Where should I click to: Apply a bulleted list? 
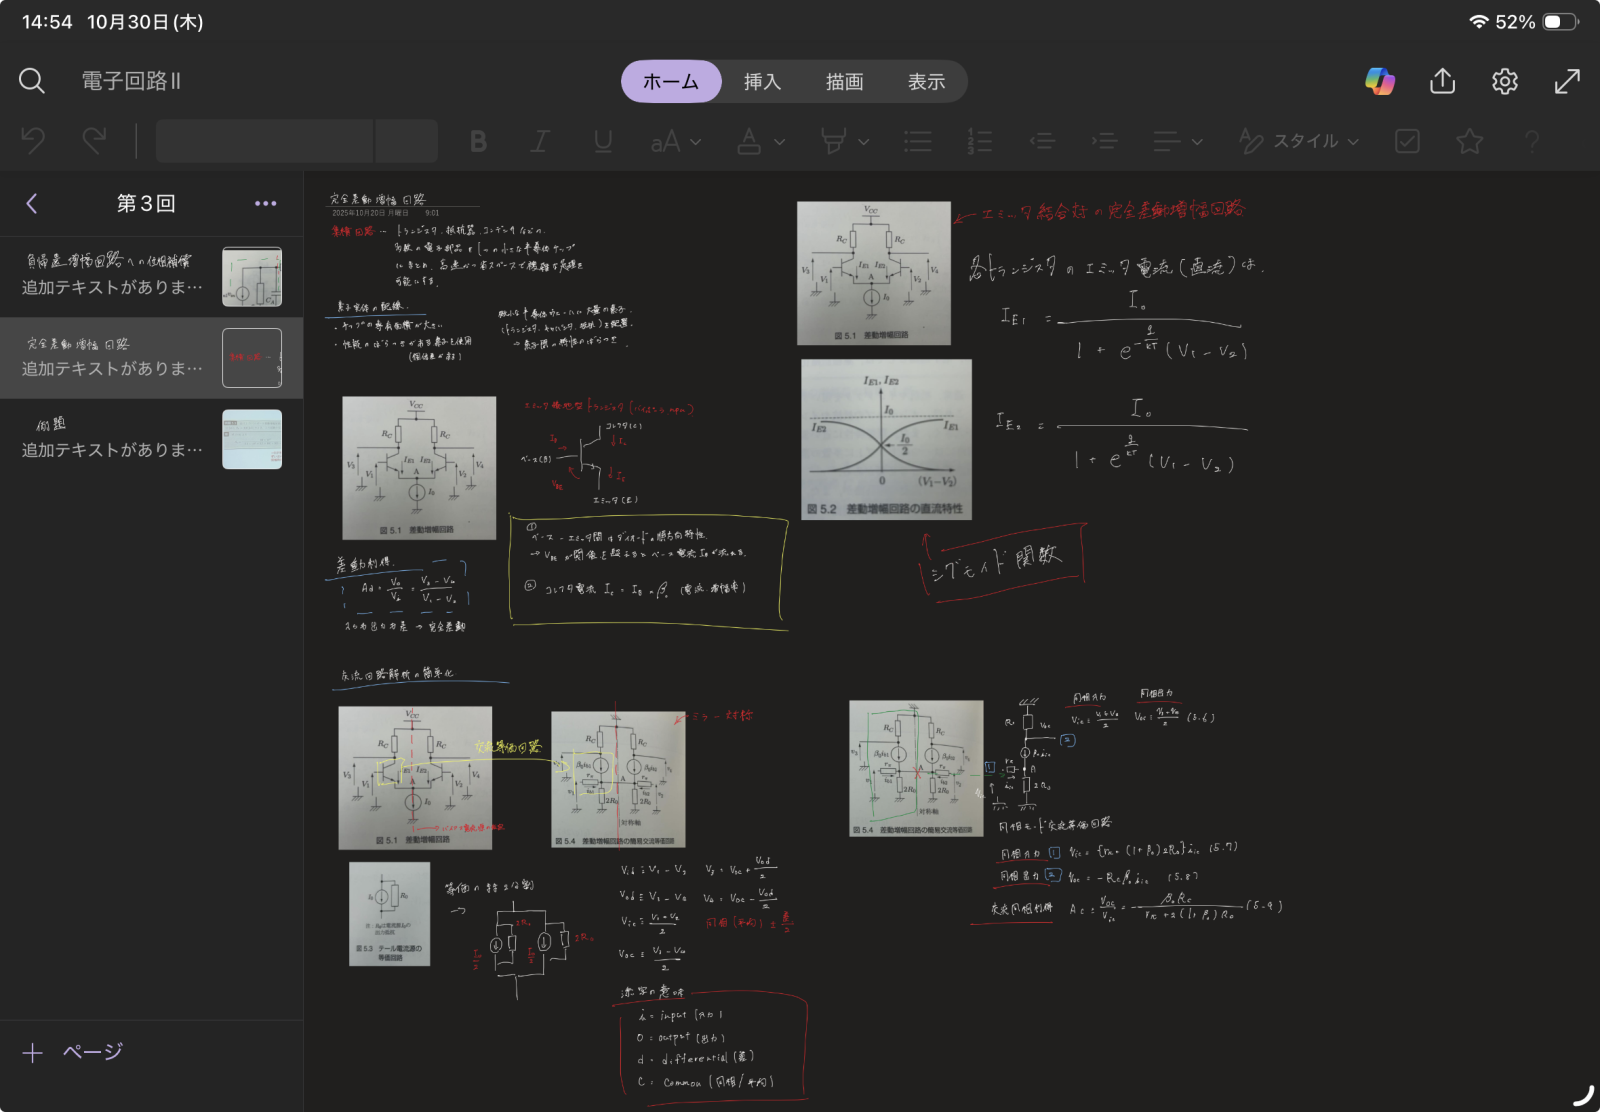917,141
